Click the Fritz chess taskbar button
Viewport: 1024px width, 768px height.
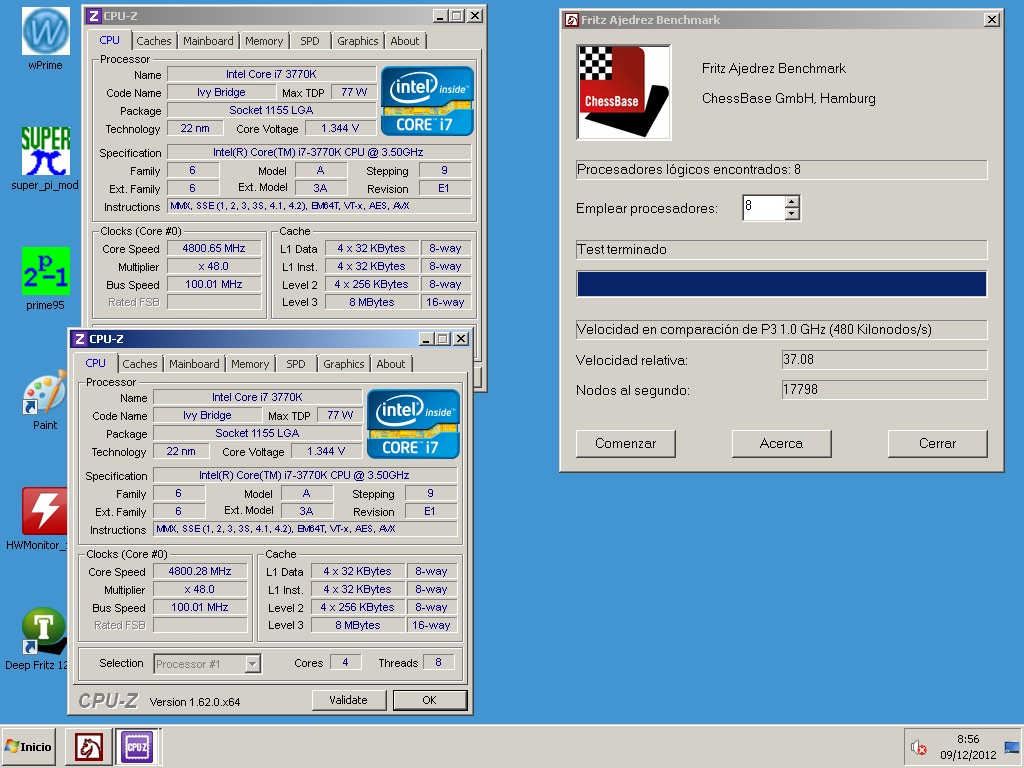click(88, 746)
